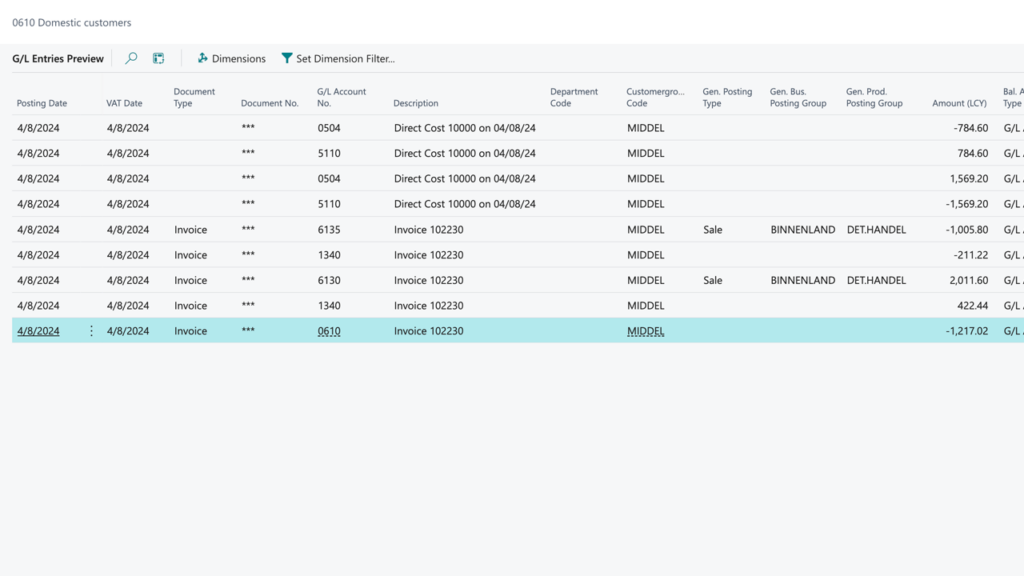Click the DET.HANDEL cell in account 6130 row

876,281
